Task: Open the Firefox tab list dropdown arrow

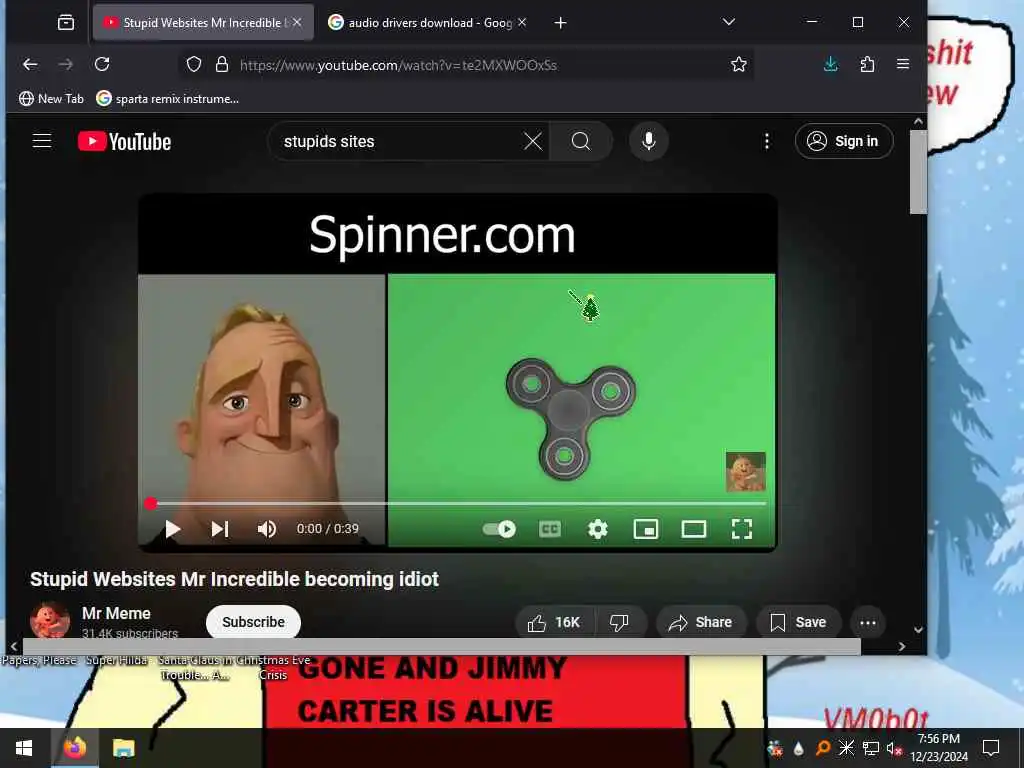Action: [729, 22]
